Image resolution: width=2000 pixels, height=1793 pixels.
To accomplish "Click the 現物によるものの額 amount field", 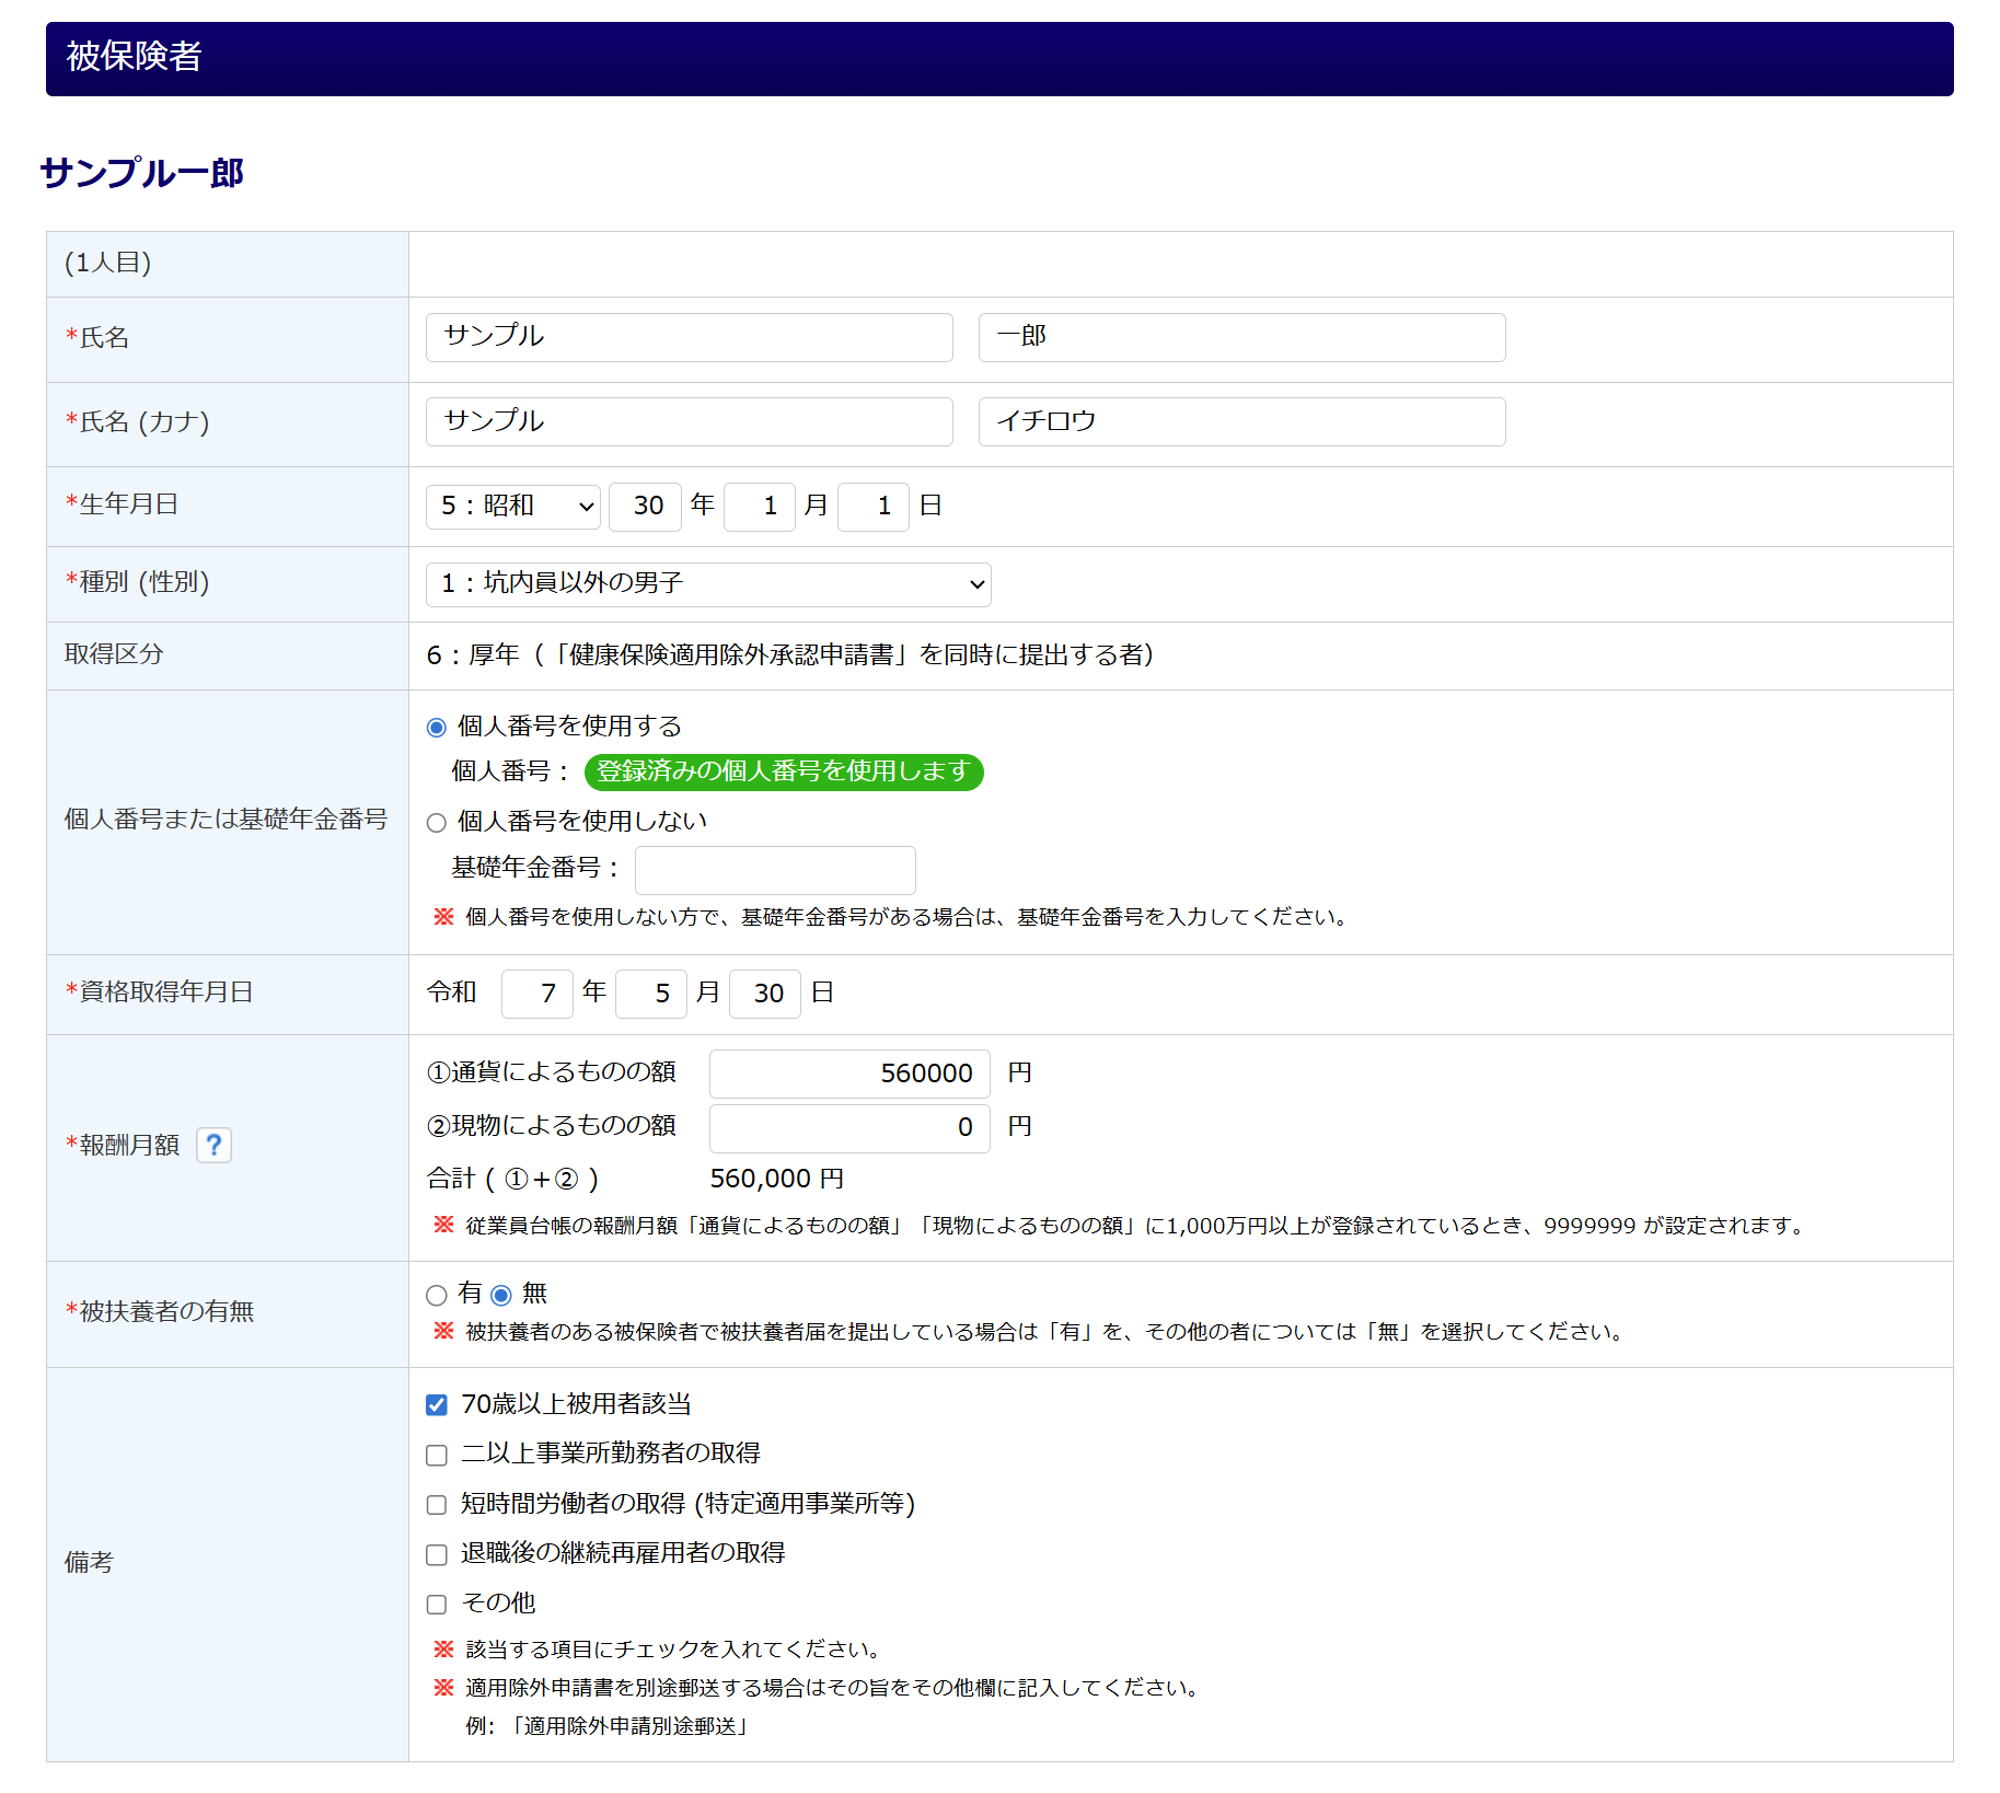I will coord(849,1127).
